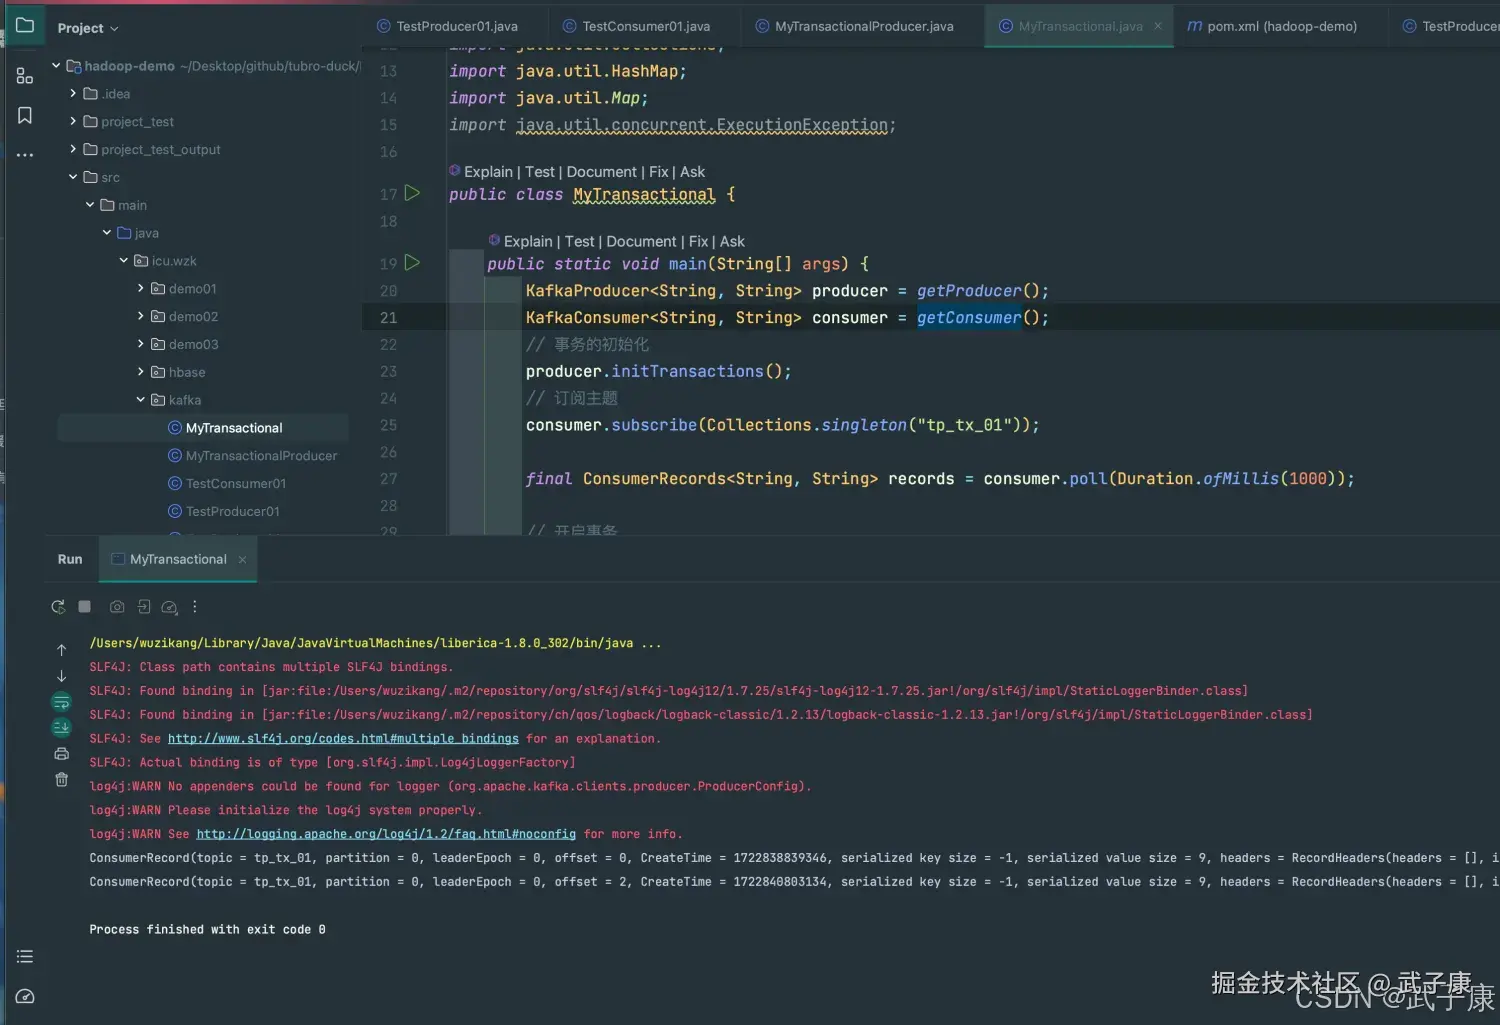The image size is (1500, 1025).
Task: Switch to MyTransactionalProducer.java tab
Action: tap(855, 26)
